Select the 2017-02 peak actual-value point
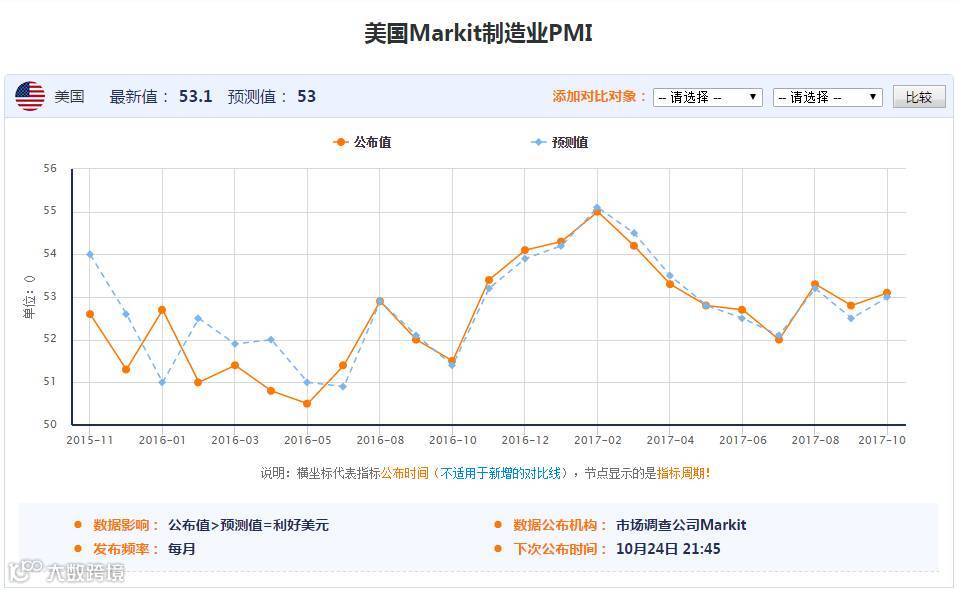Screen dimensions: 957x590 pyautogui.click(x=598, y=212)
